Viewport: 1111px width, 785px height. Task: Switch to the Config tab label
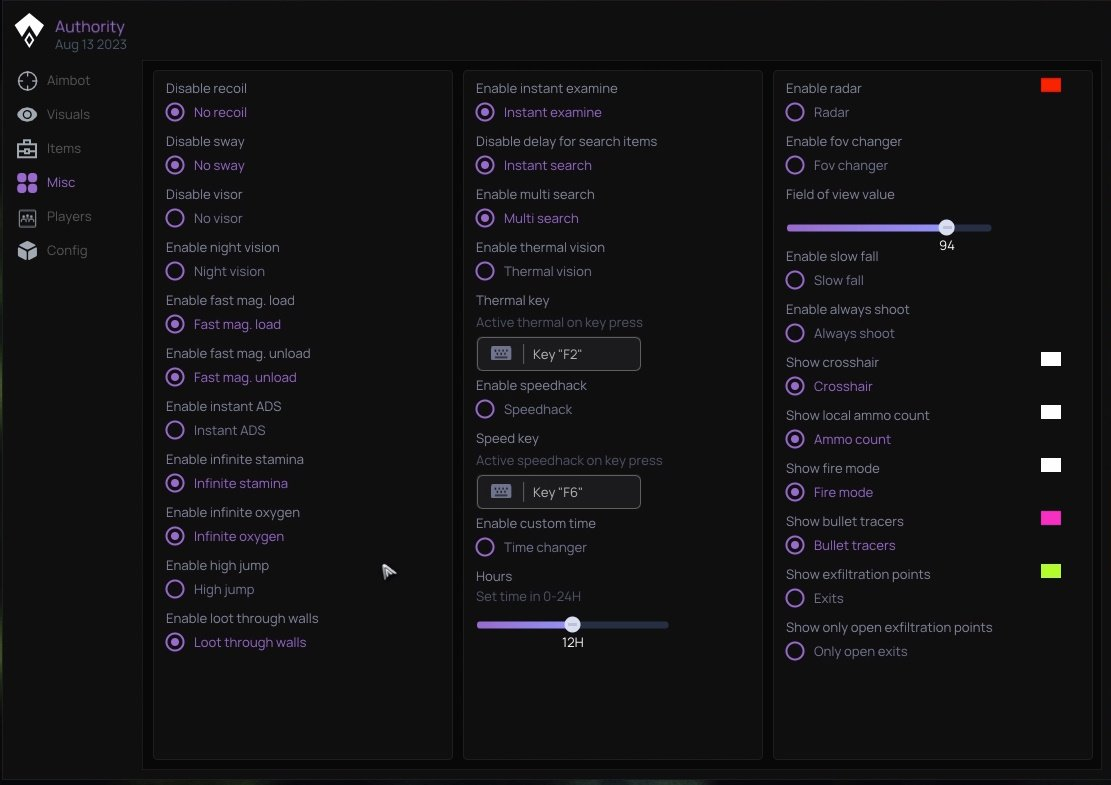tap(67, 251)
